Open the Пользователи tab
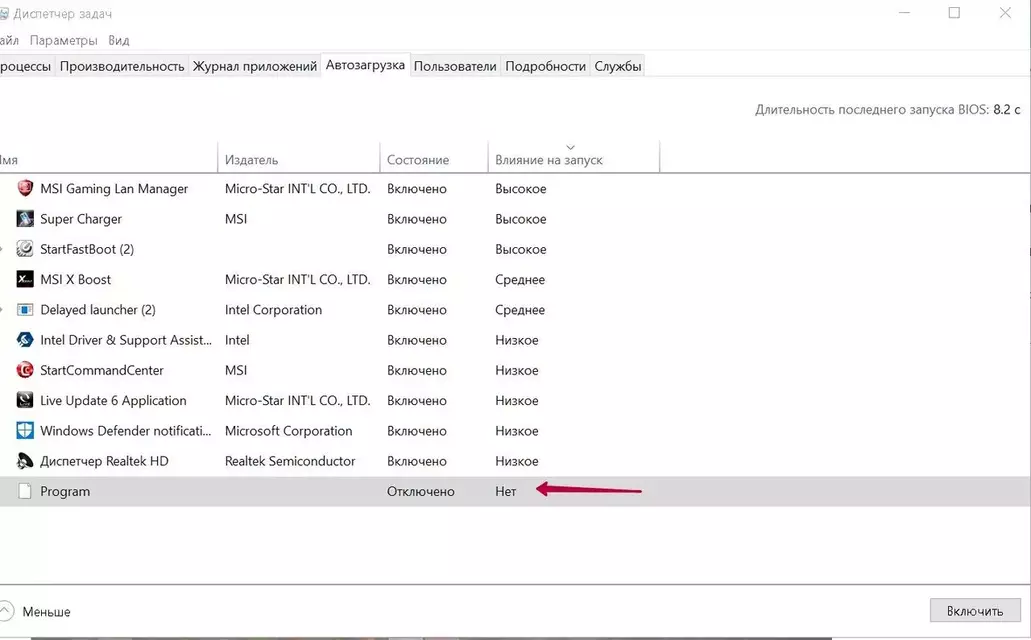This screenshot has width=1031, height=640. [x=455, y=66]
